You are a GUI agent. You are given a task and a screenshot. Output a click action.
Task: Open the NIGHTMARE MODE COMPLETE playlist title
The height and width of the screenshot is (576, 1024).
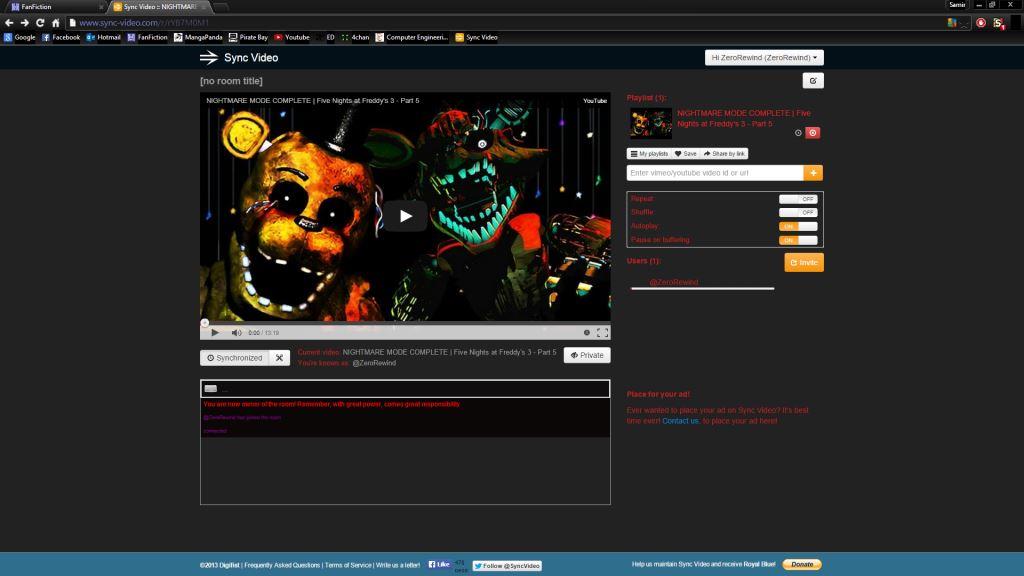pos(744,118)
